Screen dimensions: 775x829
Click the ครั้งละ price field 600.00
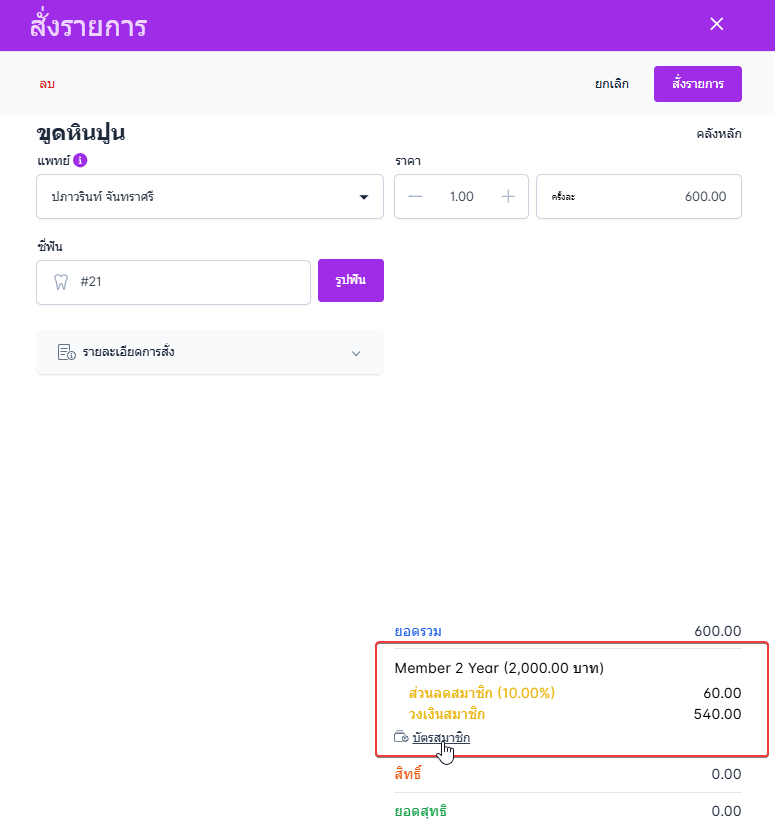(x=639, y=197)
